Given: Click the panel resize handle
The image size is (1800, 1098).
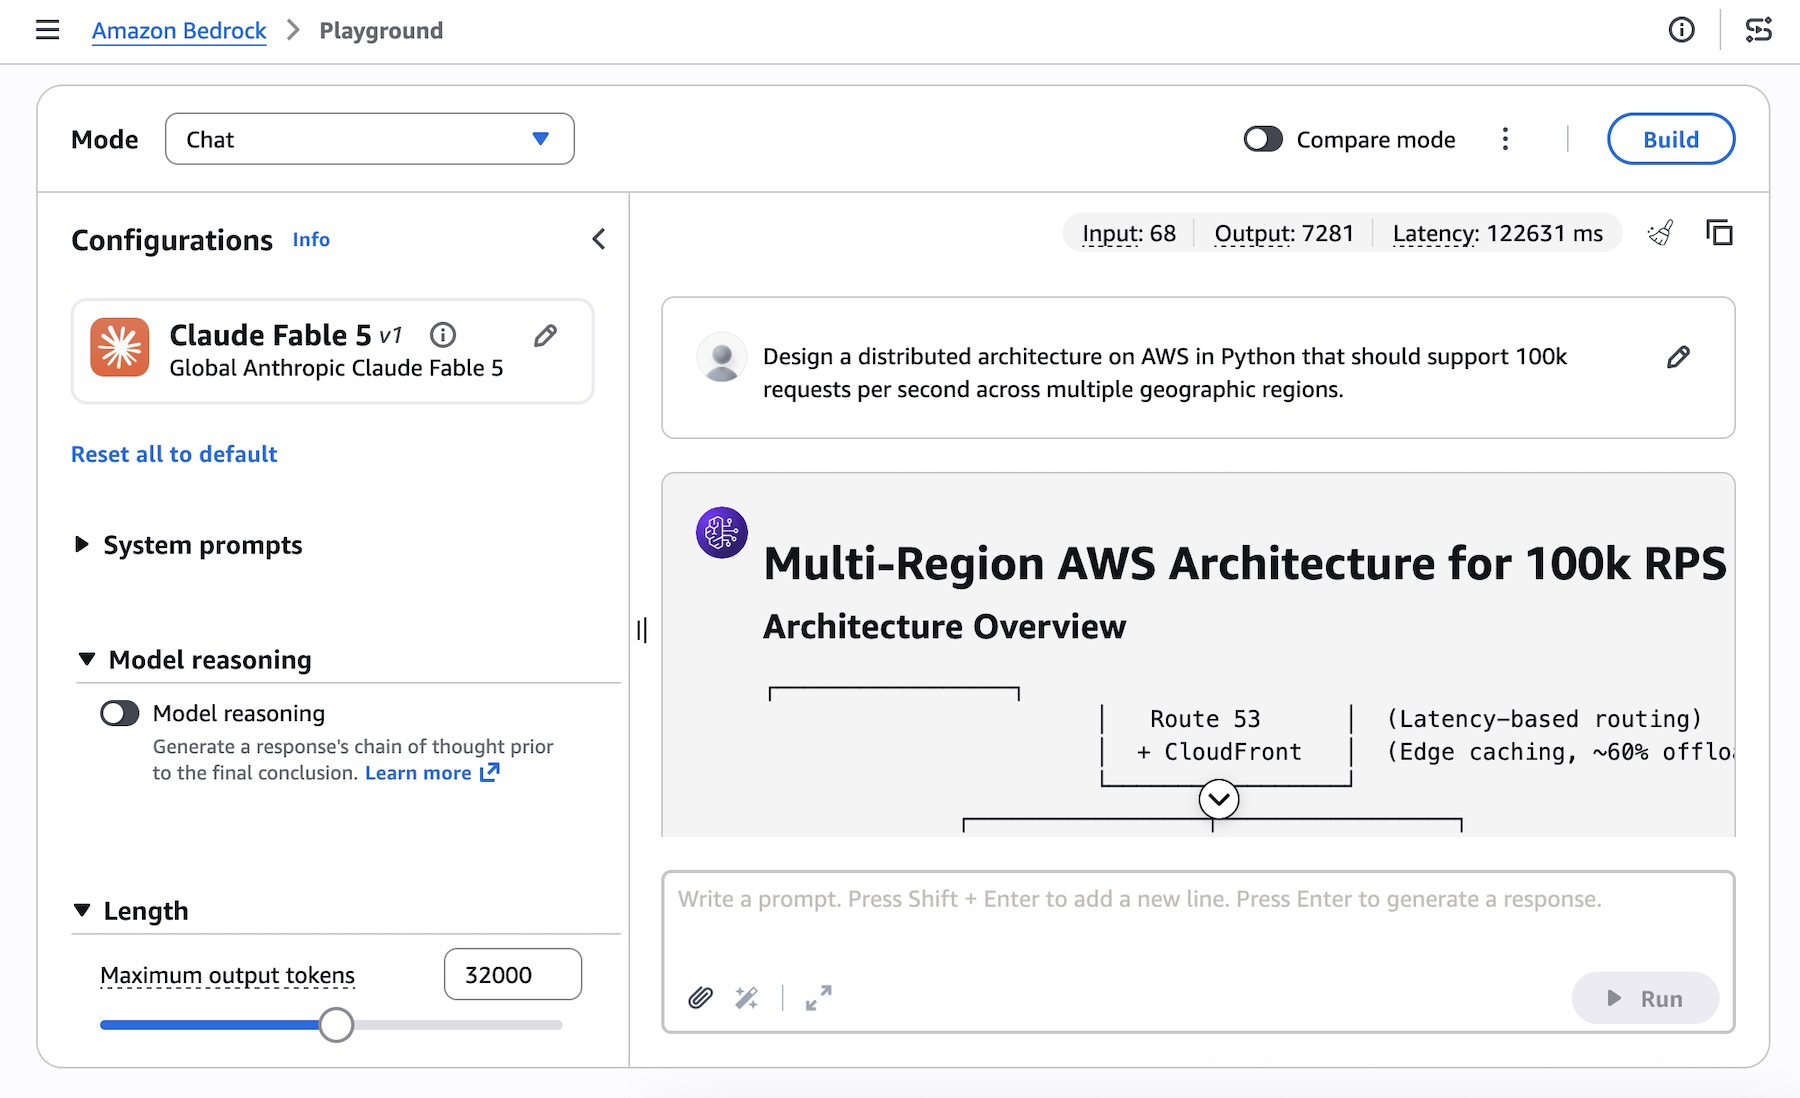Looking at the screenshot, I should [x=642, y=630].
